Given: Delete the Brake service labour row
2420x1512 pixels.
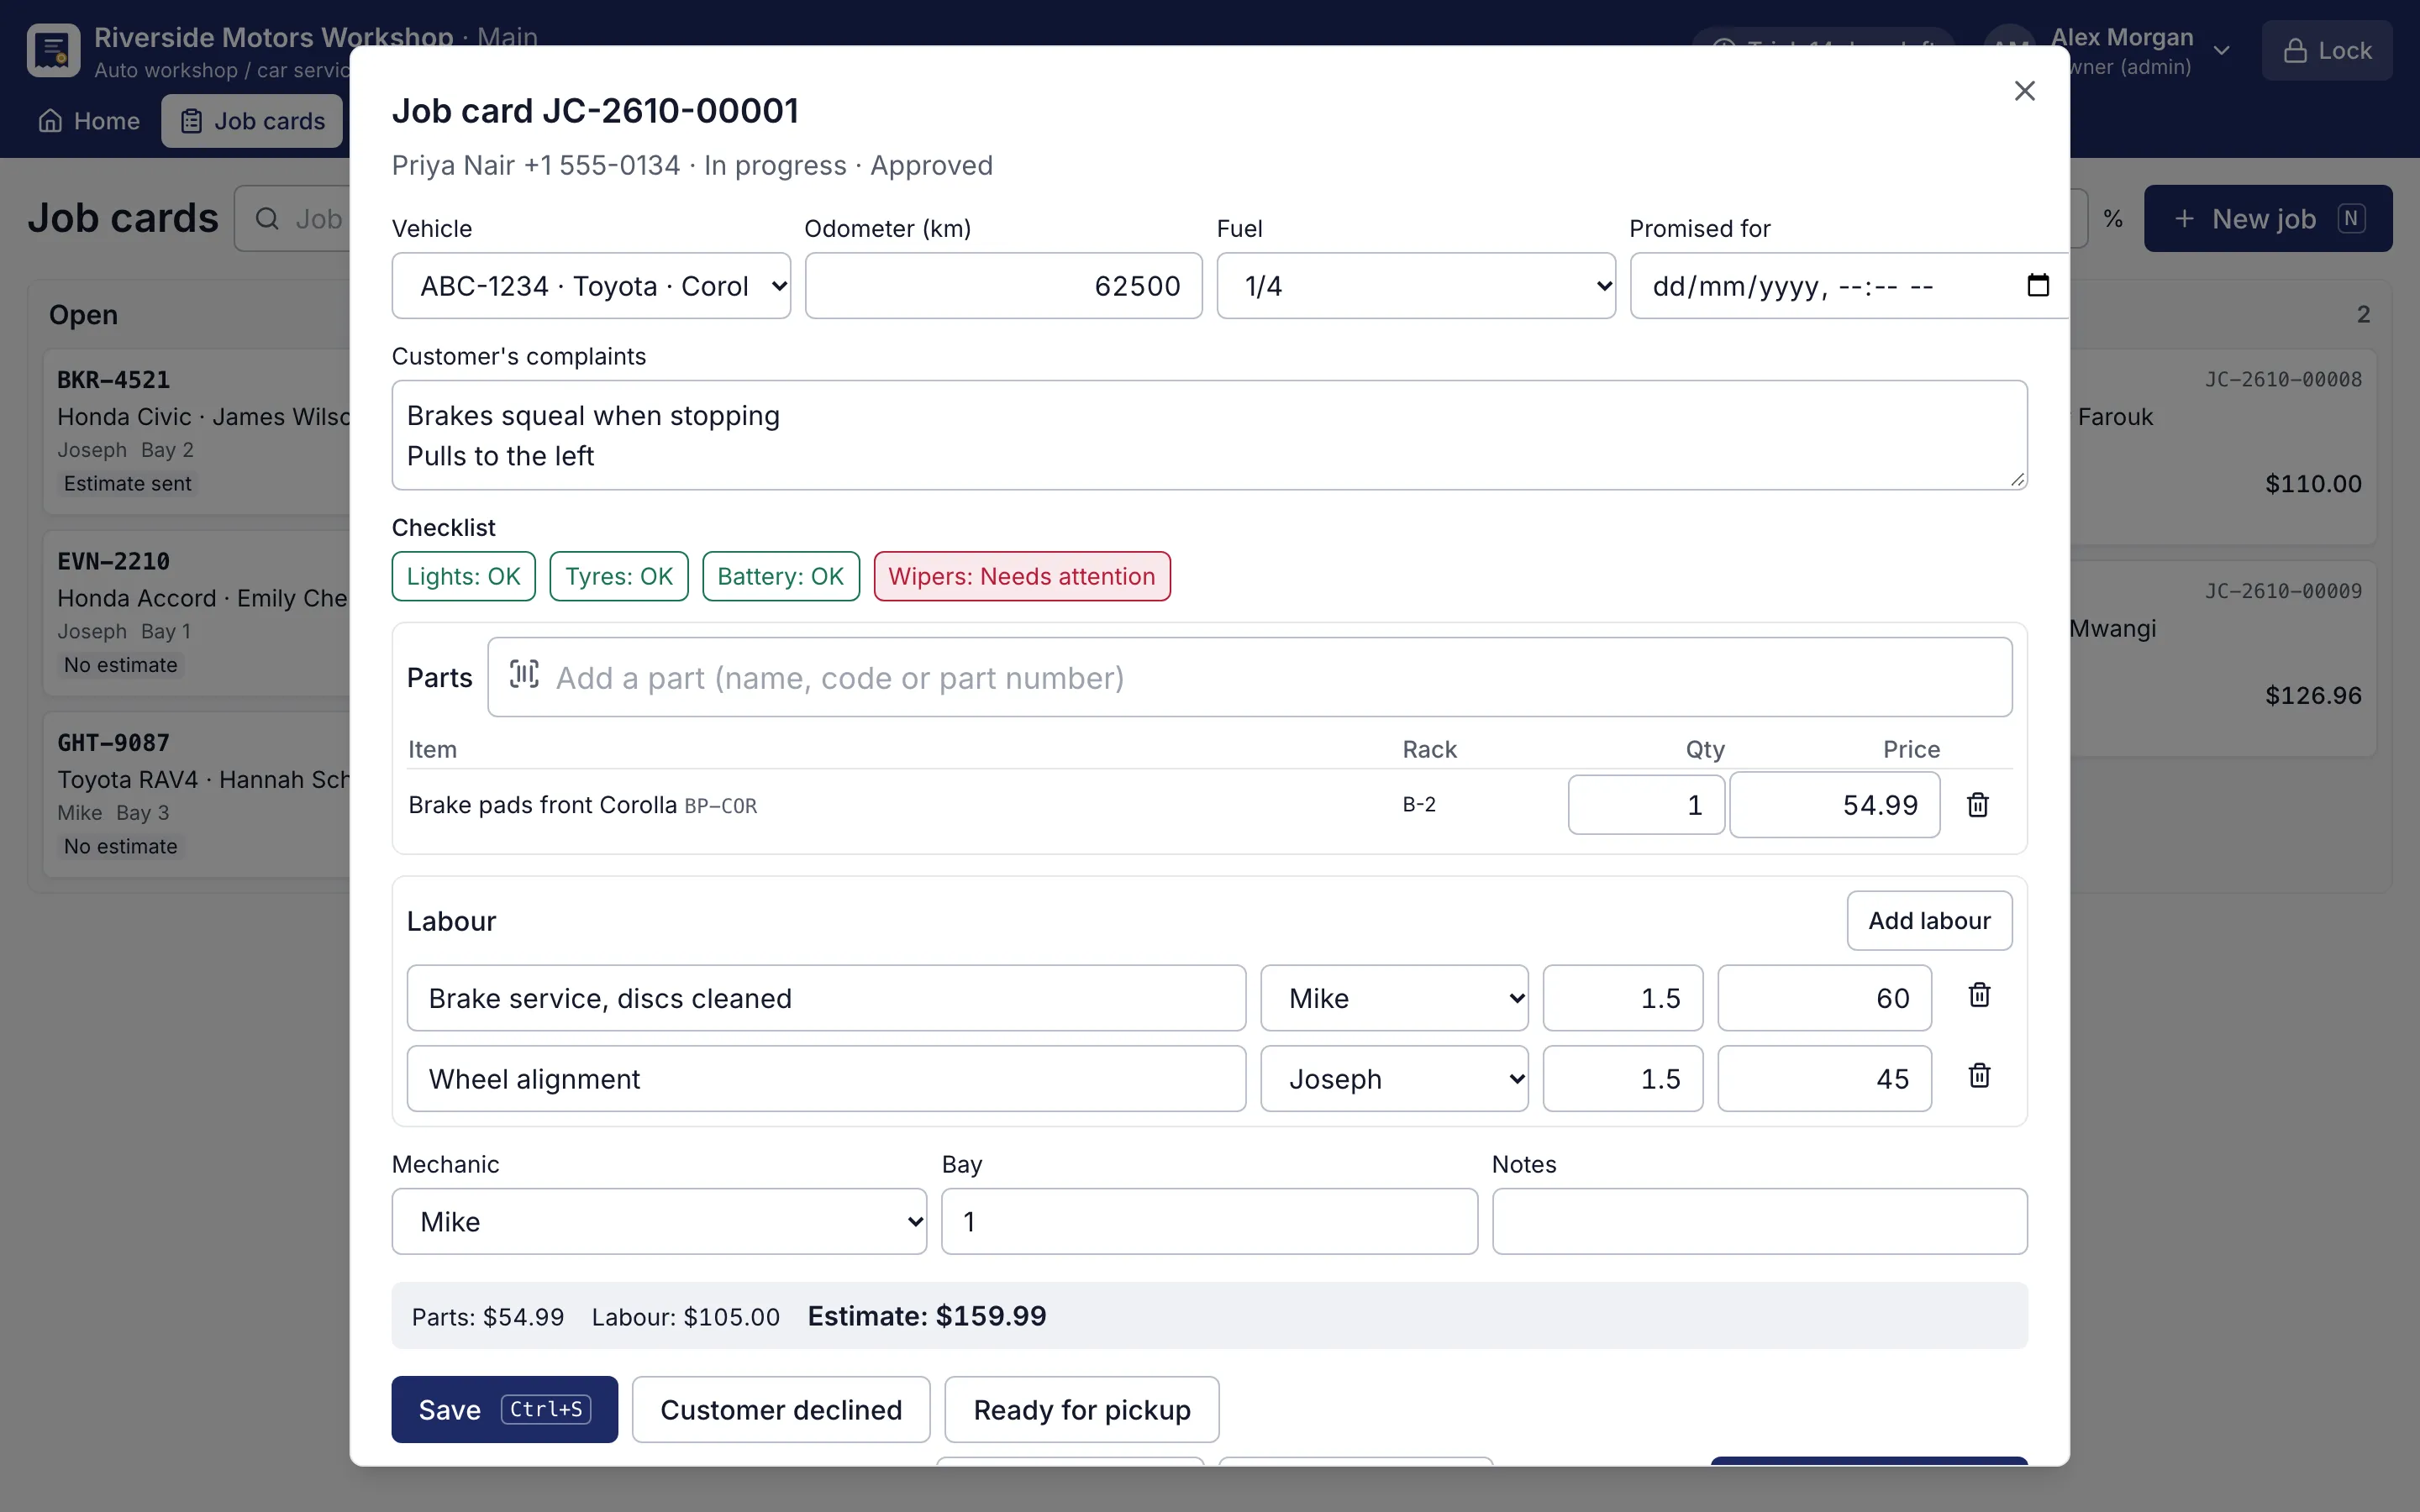Looking at the screenshot, I should [x=1979, y=996].
